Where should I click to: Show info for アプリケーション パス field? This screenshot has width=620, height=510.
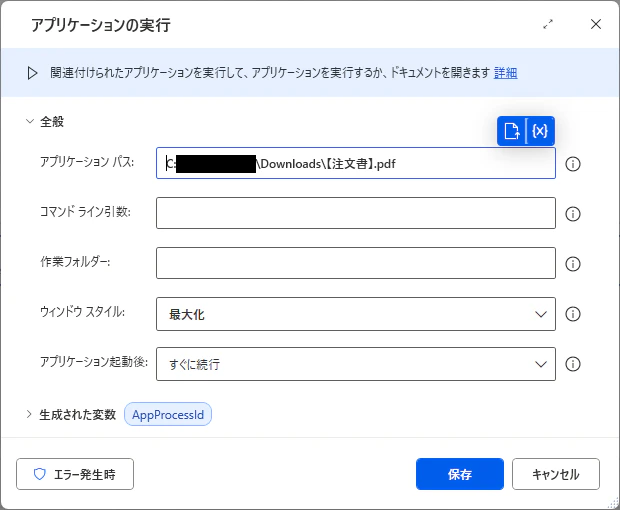pyautogui.click(x=573, y=164)
